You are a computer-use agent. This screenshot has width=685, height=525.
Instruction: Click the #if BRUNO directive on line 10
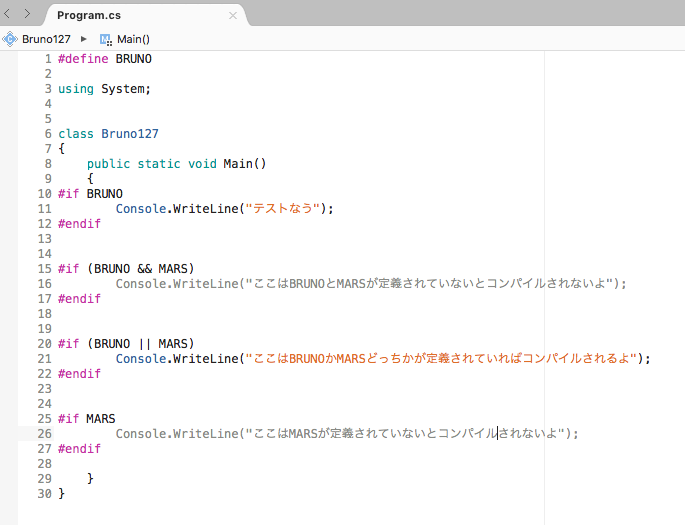pos(90,194)
